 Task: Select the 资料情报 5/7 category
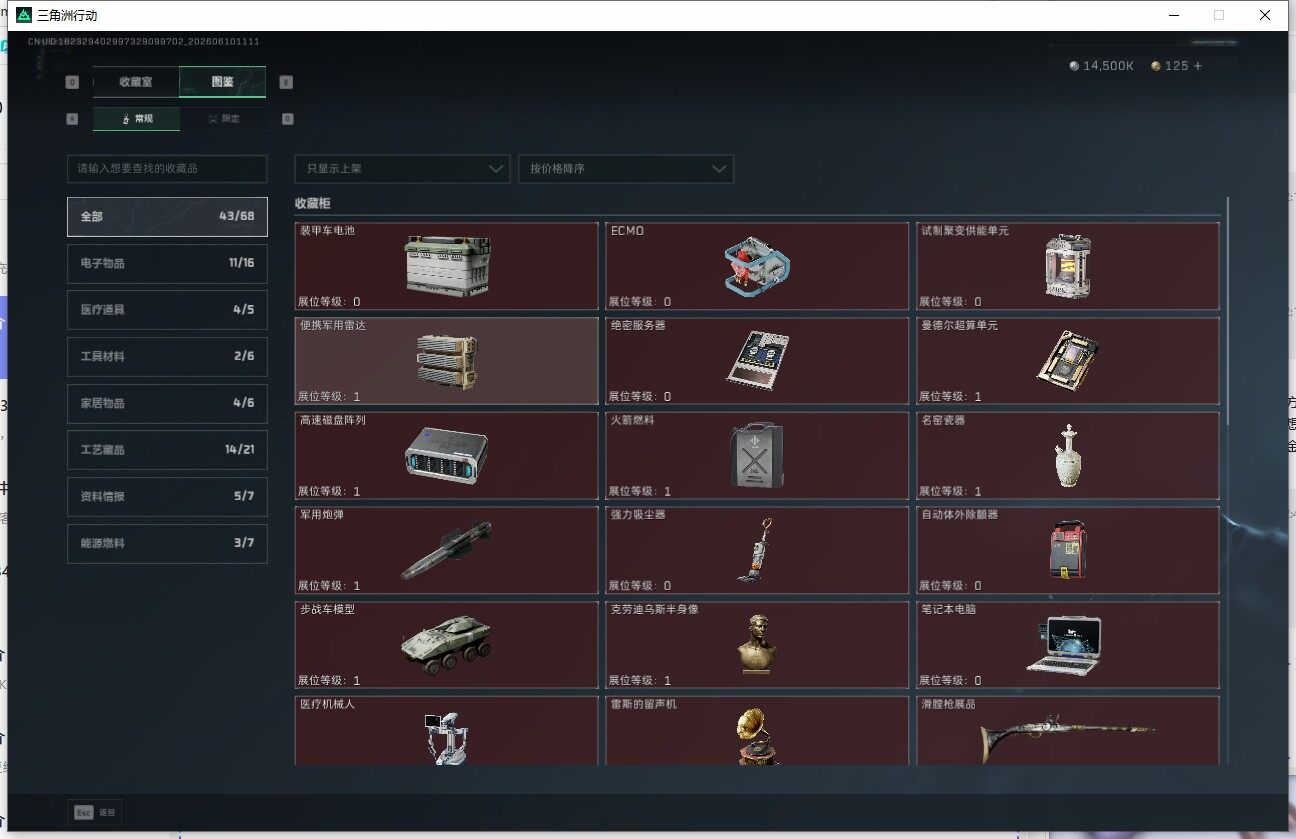167,497
